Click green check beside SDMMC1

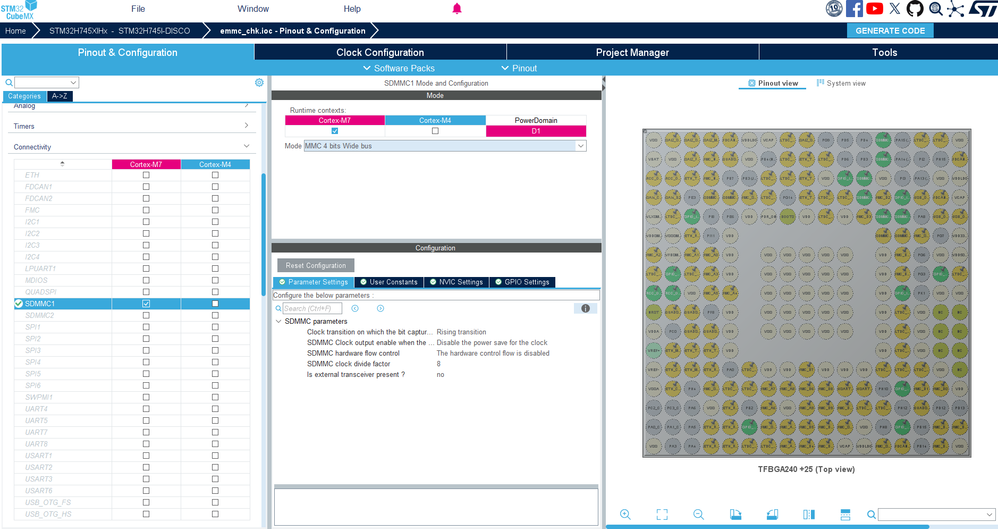tap(18, 304)
